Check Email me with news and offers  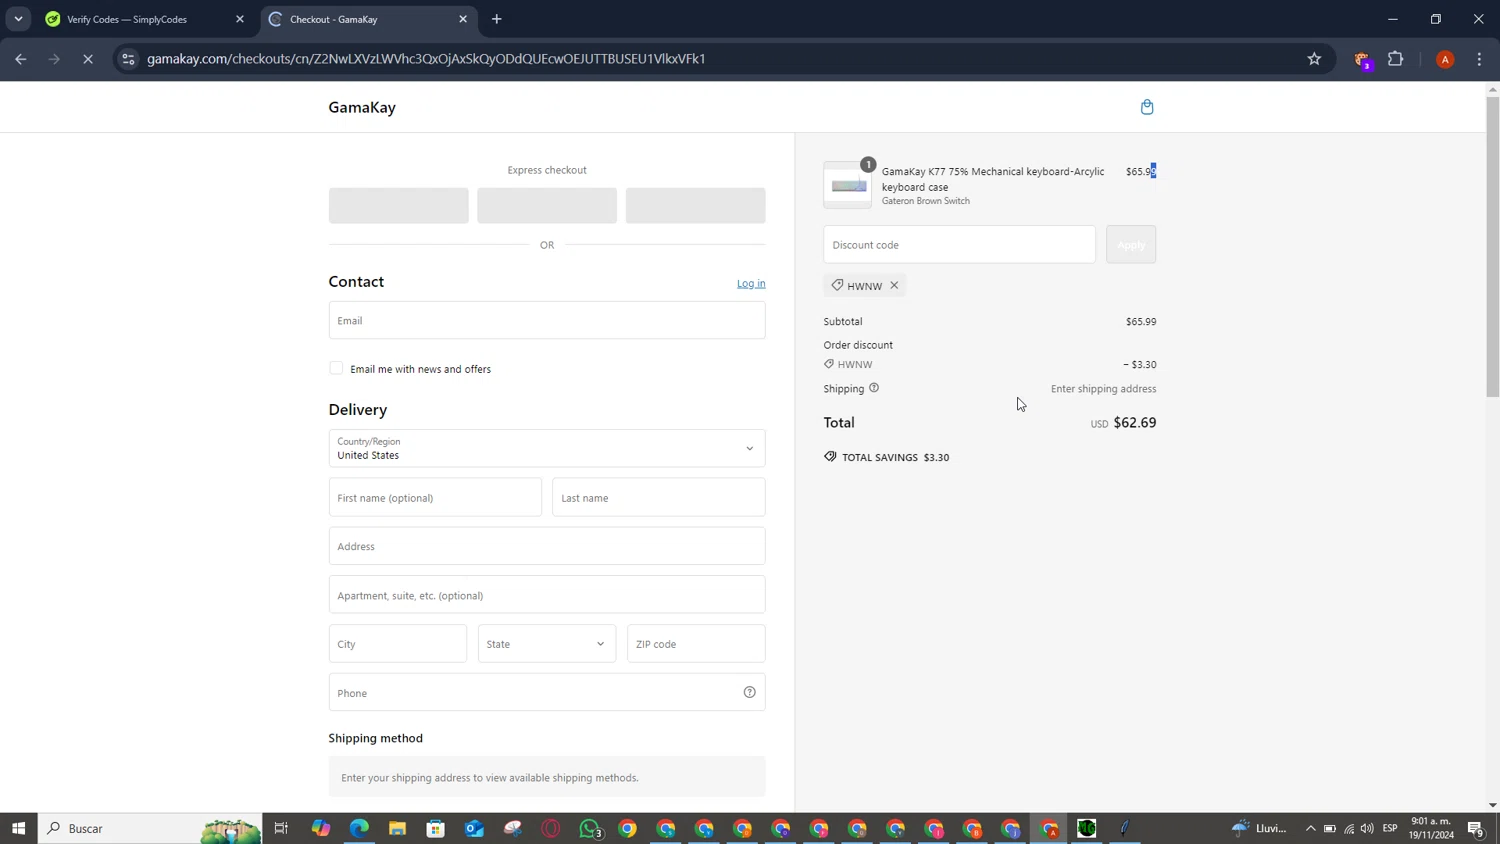pos(336,368)
